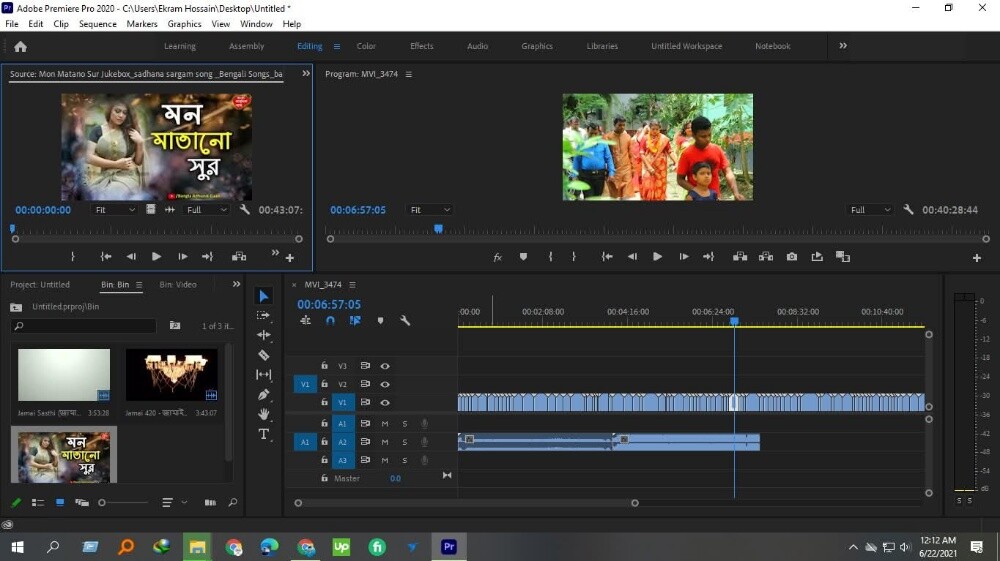Viewport: 1000px width, 561px height.
Task: Click Export Frame camera icon
Action: [791, 257]
